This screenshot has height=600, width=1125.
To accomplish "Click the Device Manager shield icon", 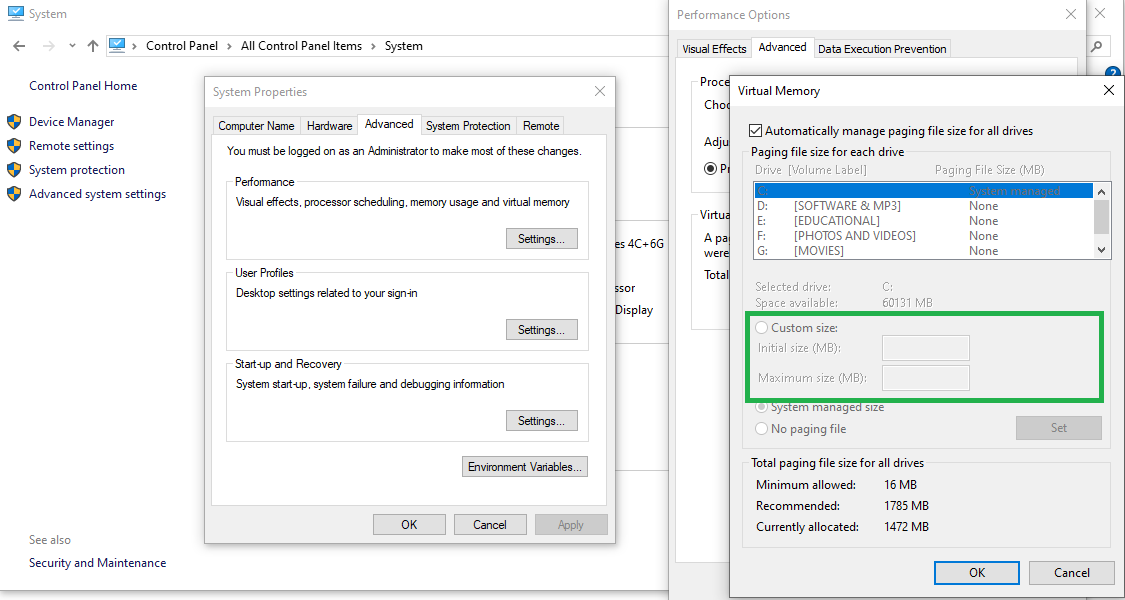I will tap(14, 121).
